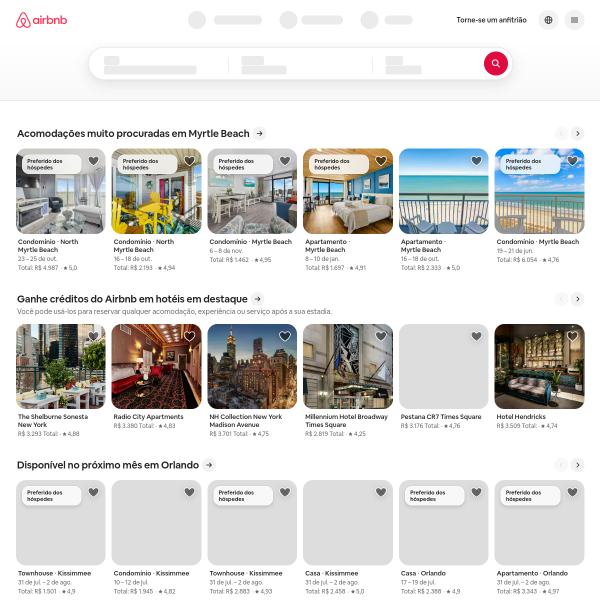
Task: Heart the Pestana CR7 Times Square card
Action: [476, 336]
